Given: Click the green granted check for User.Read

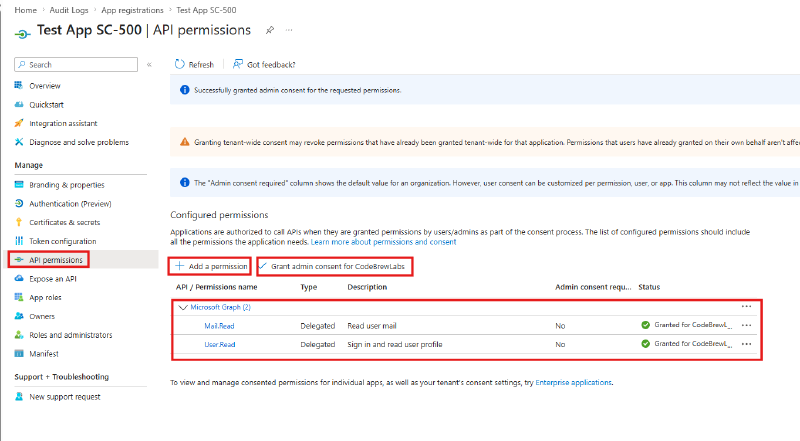Looking at the screenshot, I should 645,344.
